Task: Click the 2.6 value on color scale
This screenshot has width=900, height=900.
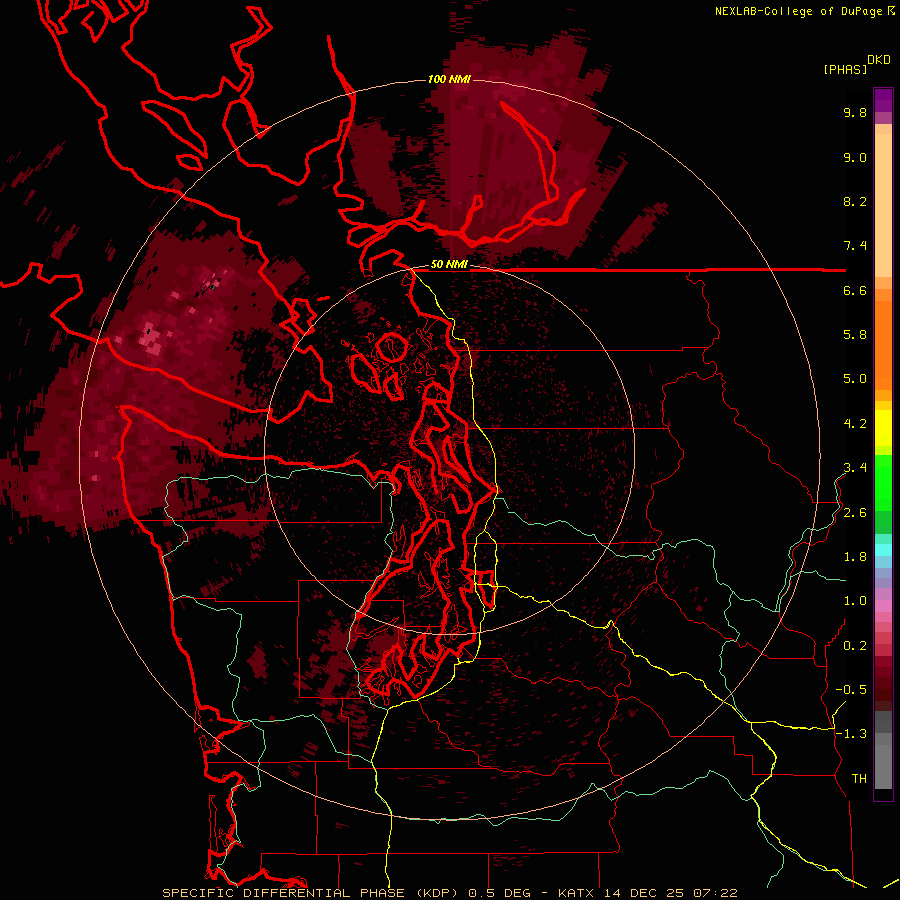Action: (x=855, y=513)
